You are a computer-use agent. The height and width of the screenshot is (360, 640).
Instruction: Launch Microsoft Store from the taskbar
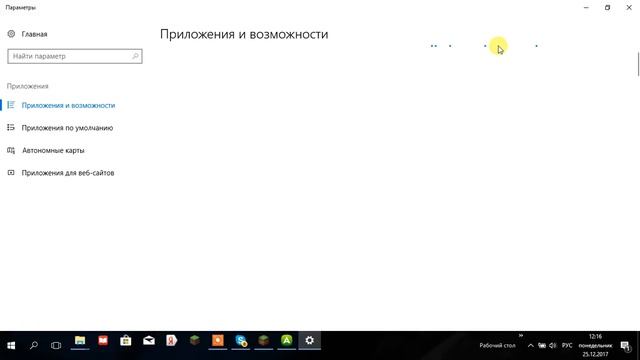(x=126, y=340)
